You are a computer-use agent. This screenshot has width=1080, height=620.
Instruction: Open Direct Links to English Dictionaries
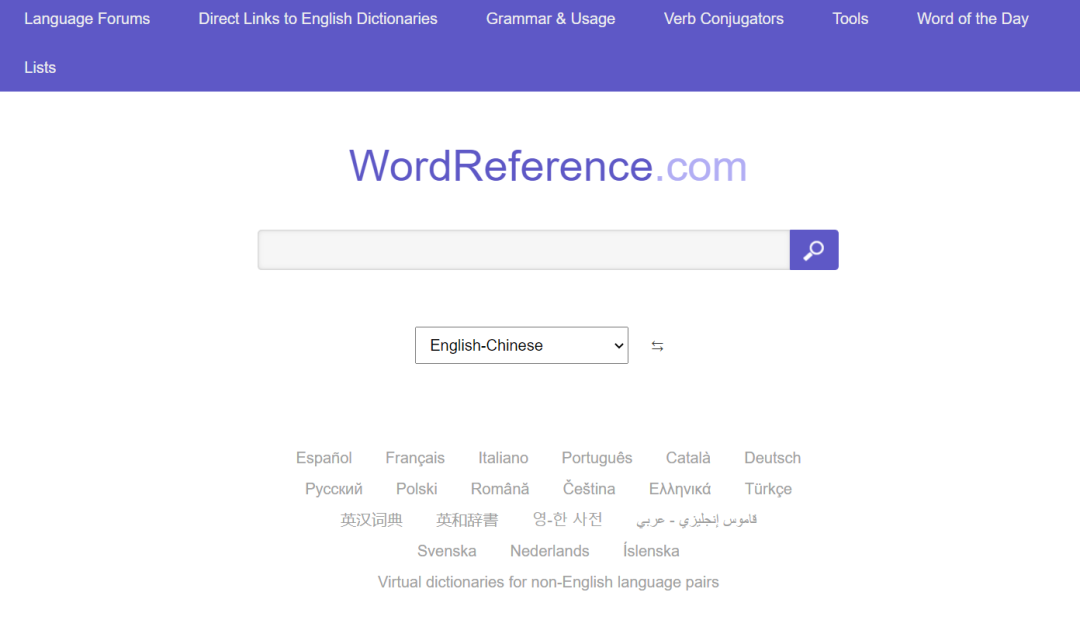(318, 19)
